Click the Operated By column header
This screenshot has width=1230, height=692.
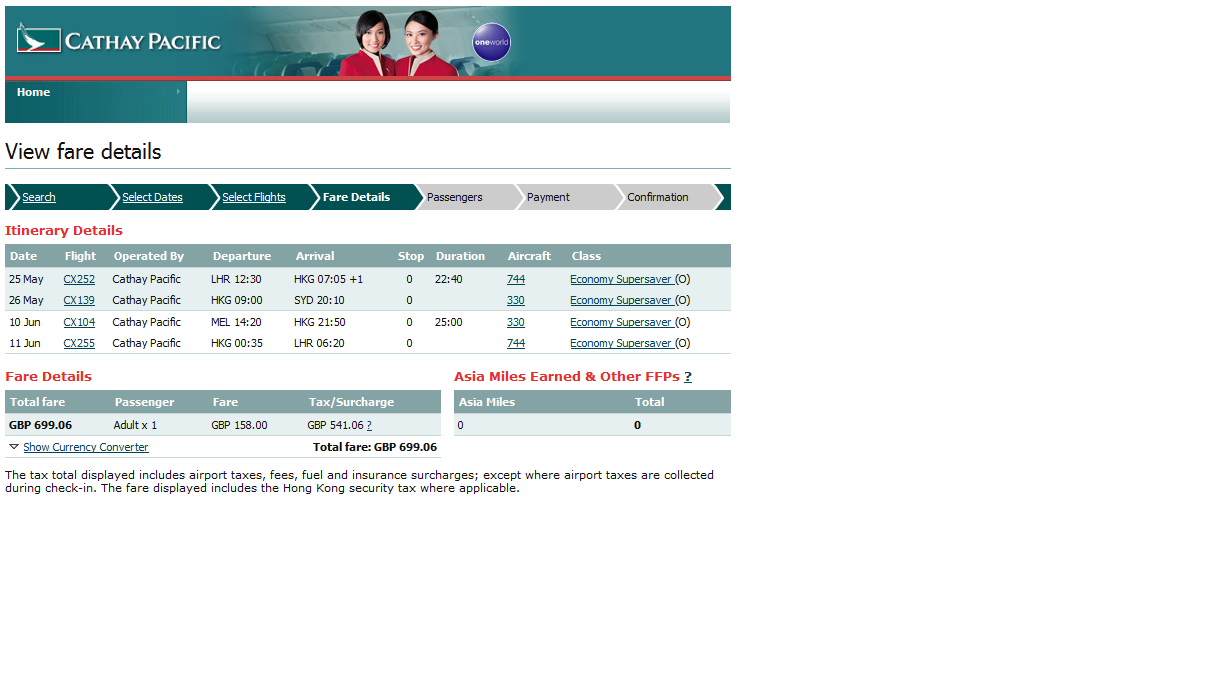click(x=149, y=256)
